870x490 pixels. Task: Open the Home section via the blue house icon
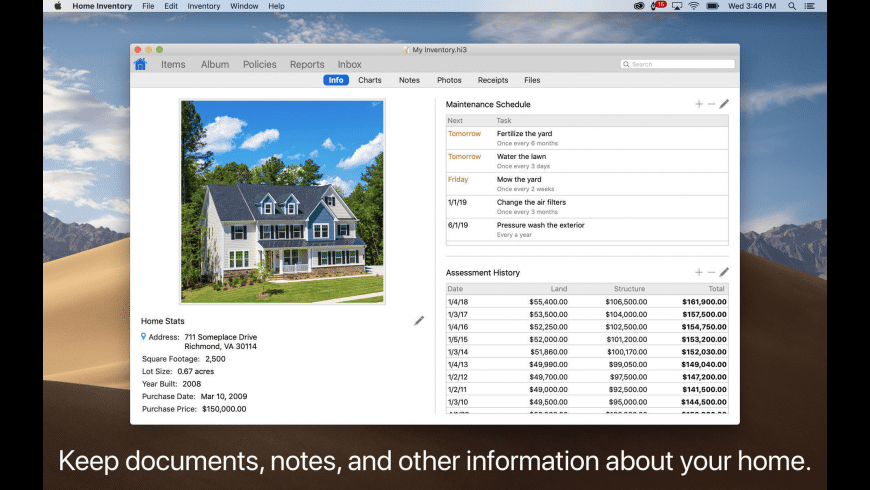tap(140, 64)
